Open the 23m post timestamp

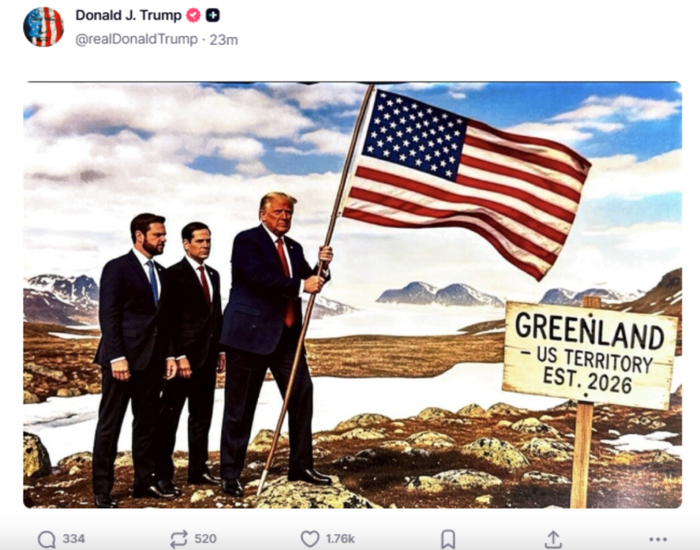tap(224, 40)
